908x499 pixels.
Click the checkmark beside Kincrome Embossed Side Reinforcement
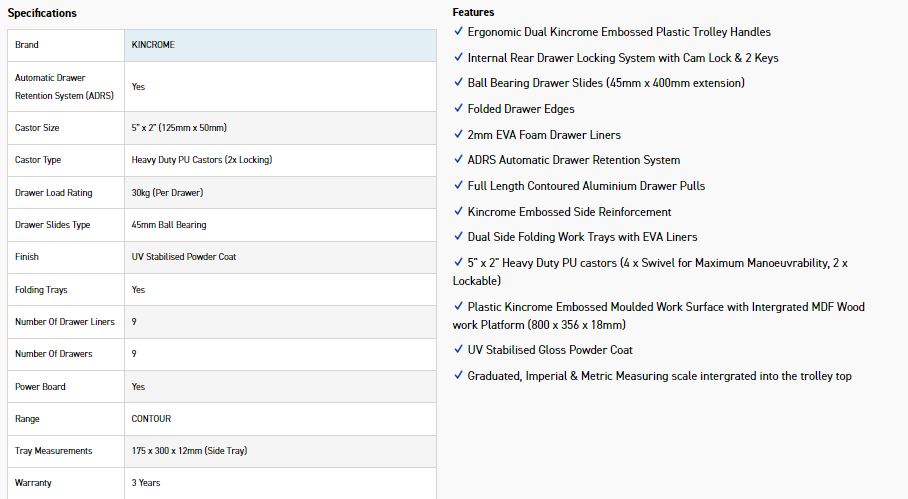click(x=458, y=211)
